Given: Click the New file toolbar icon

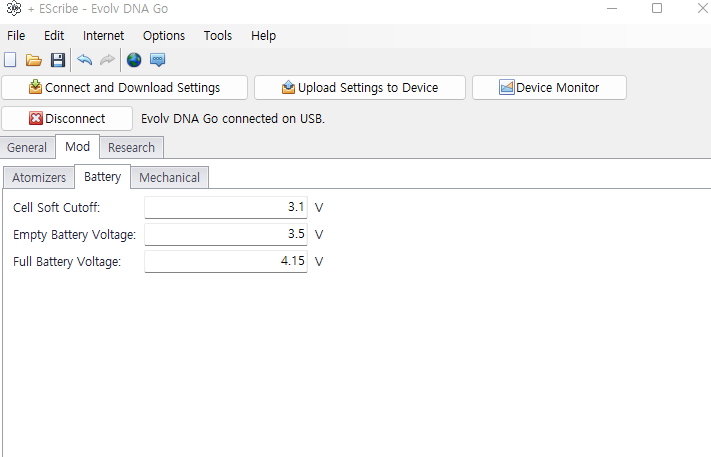Looking at the screenshot, I should click(x=10, y=60).
